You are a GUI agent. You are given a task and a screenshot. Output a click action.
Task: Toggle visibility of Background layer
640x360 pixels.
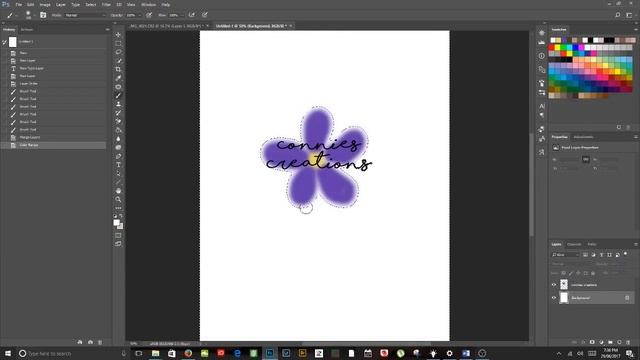point(554,298)
